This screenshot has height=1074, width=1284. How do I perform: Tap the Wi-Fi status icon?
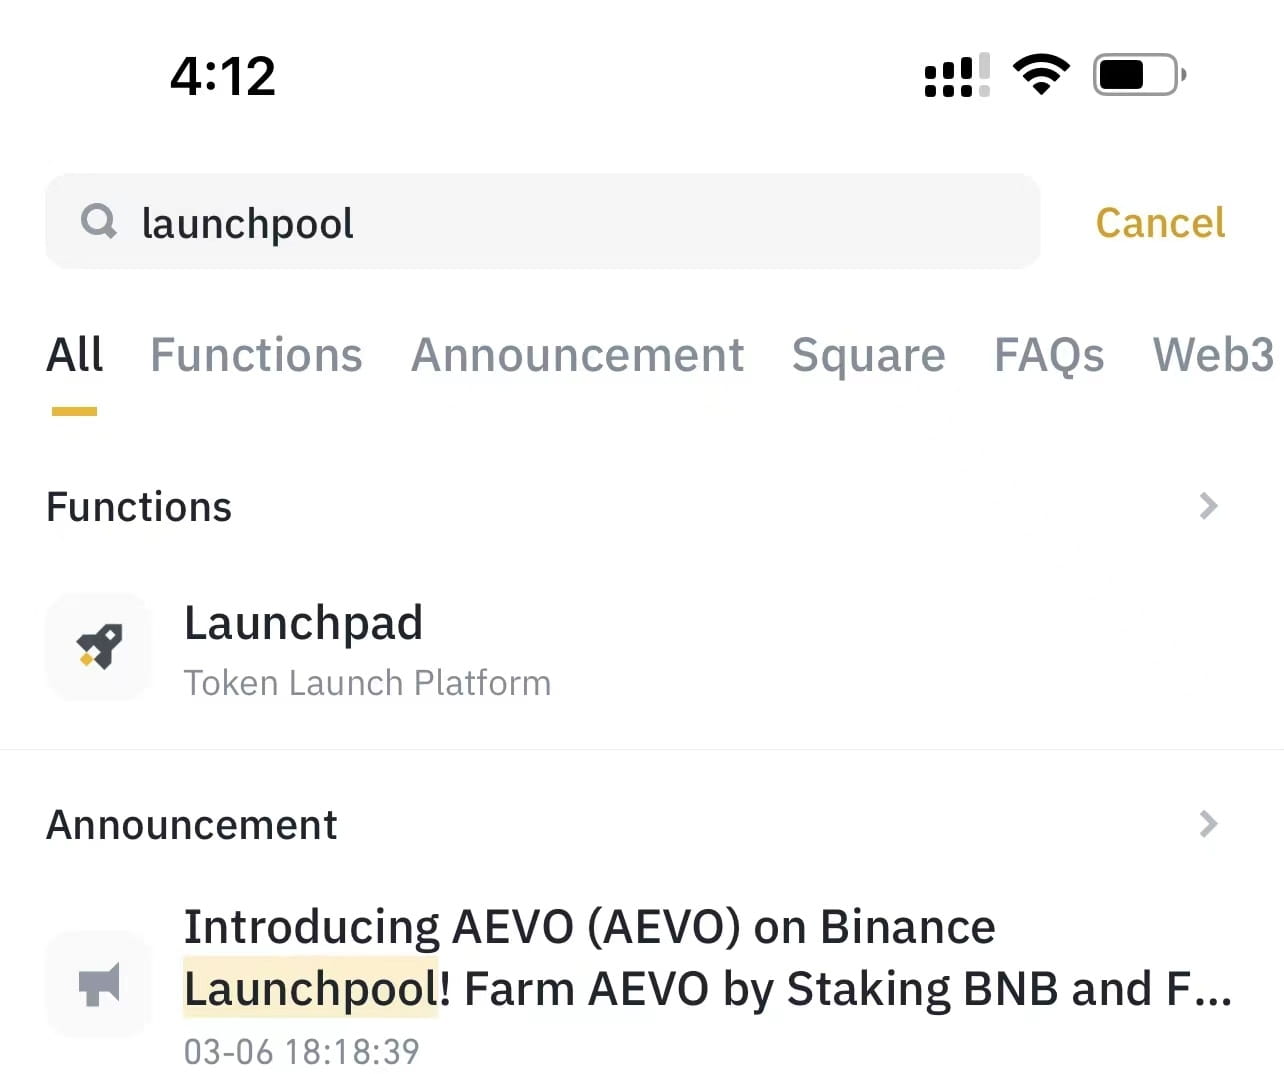coord(1041,74)
